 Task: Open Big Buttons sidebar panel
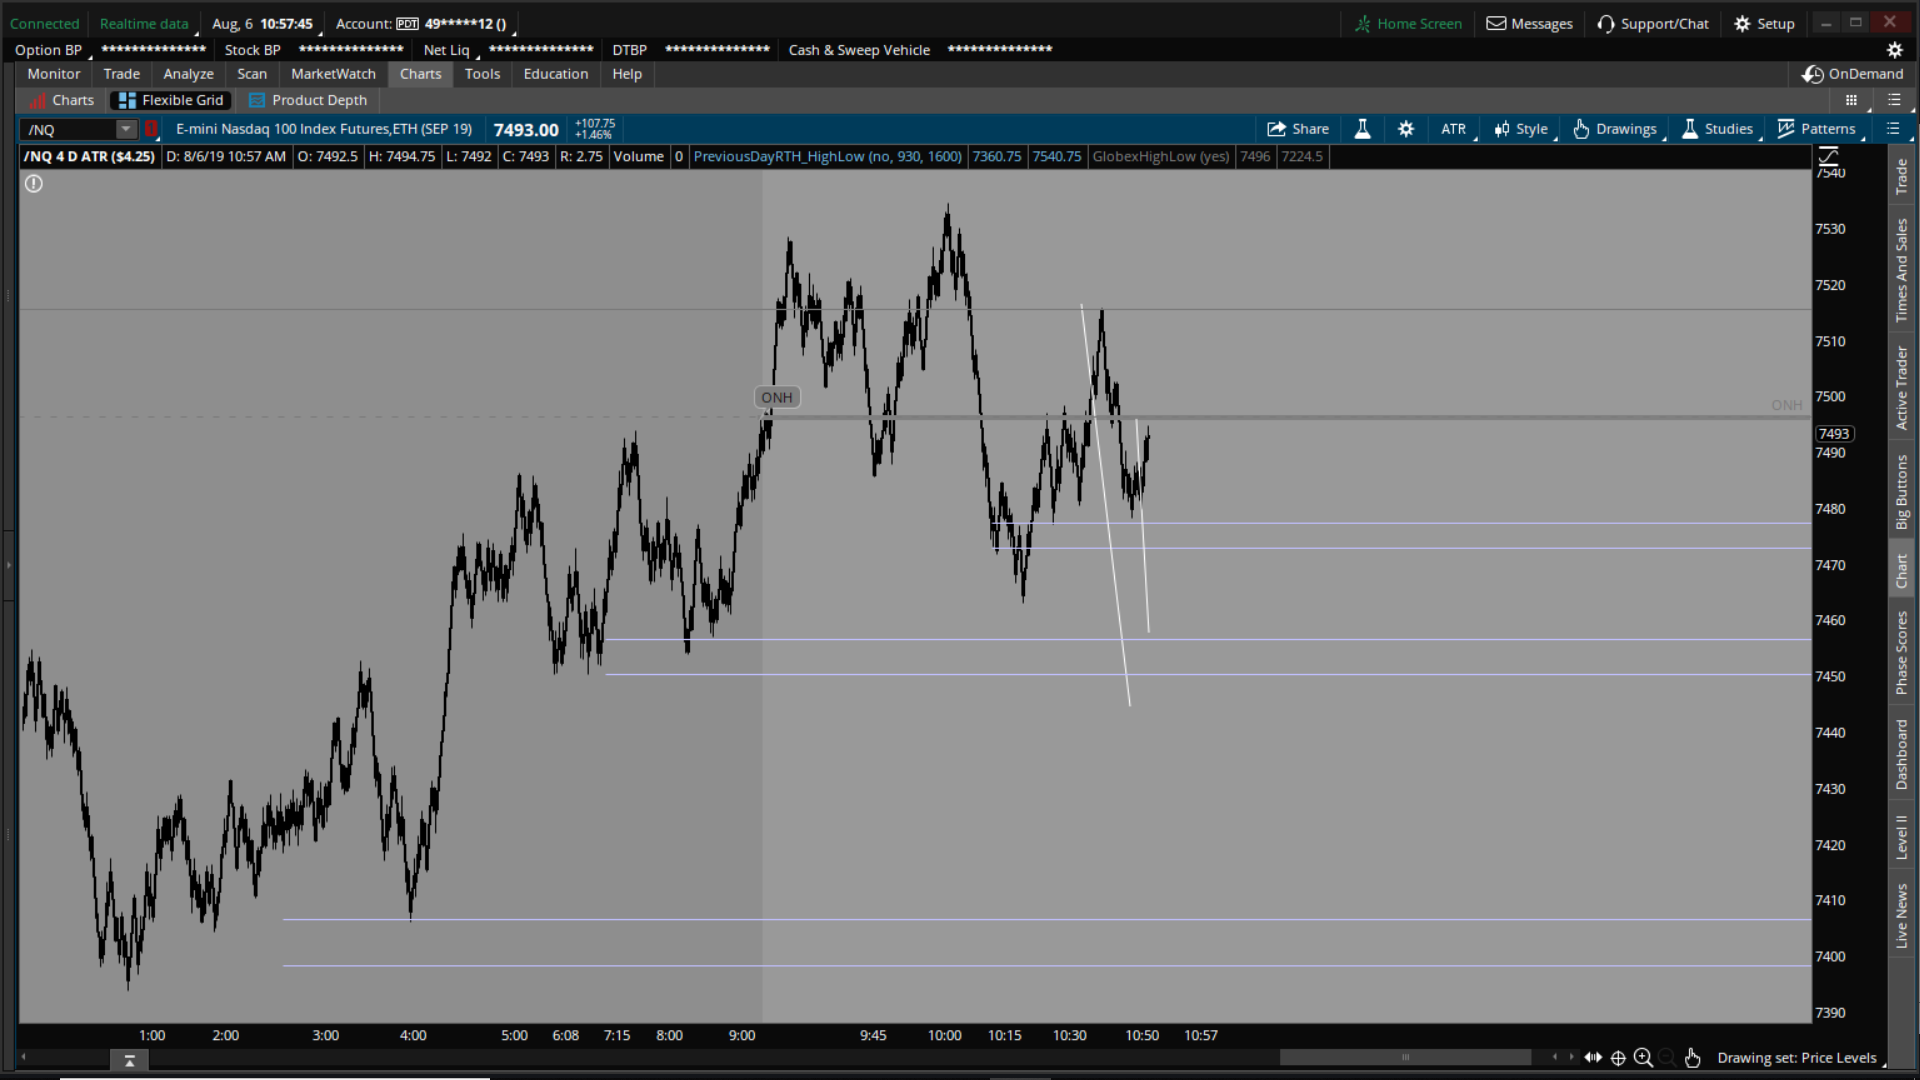click(1902, 492)
